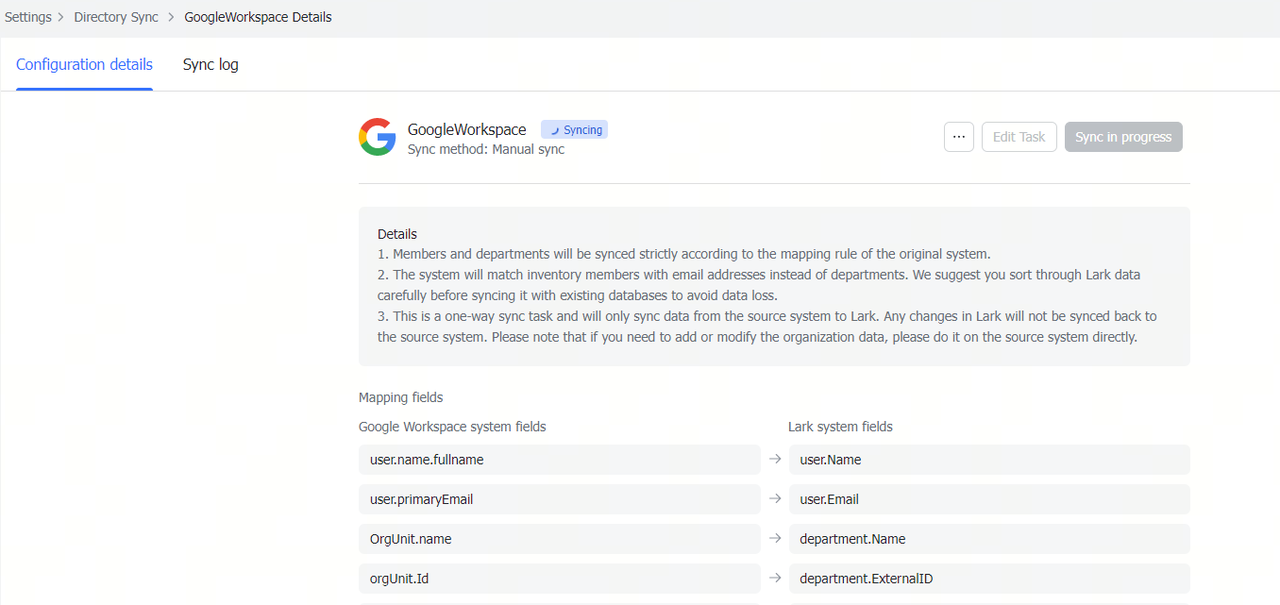
Task: Click the arrow beside user.primaryEmail
Action: pyautogui.click(x=774, y=499)
